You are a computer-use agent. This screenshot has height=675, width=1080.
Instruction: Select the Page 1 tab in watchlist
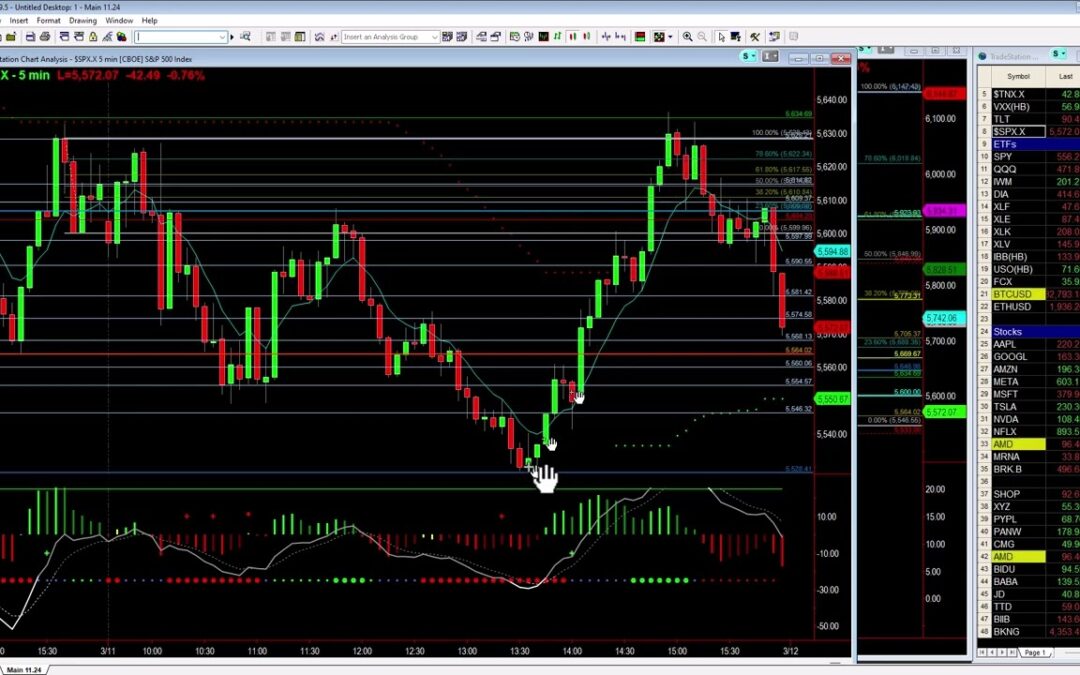pyautogui.click(x=1036, y=652)
